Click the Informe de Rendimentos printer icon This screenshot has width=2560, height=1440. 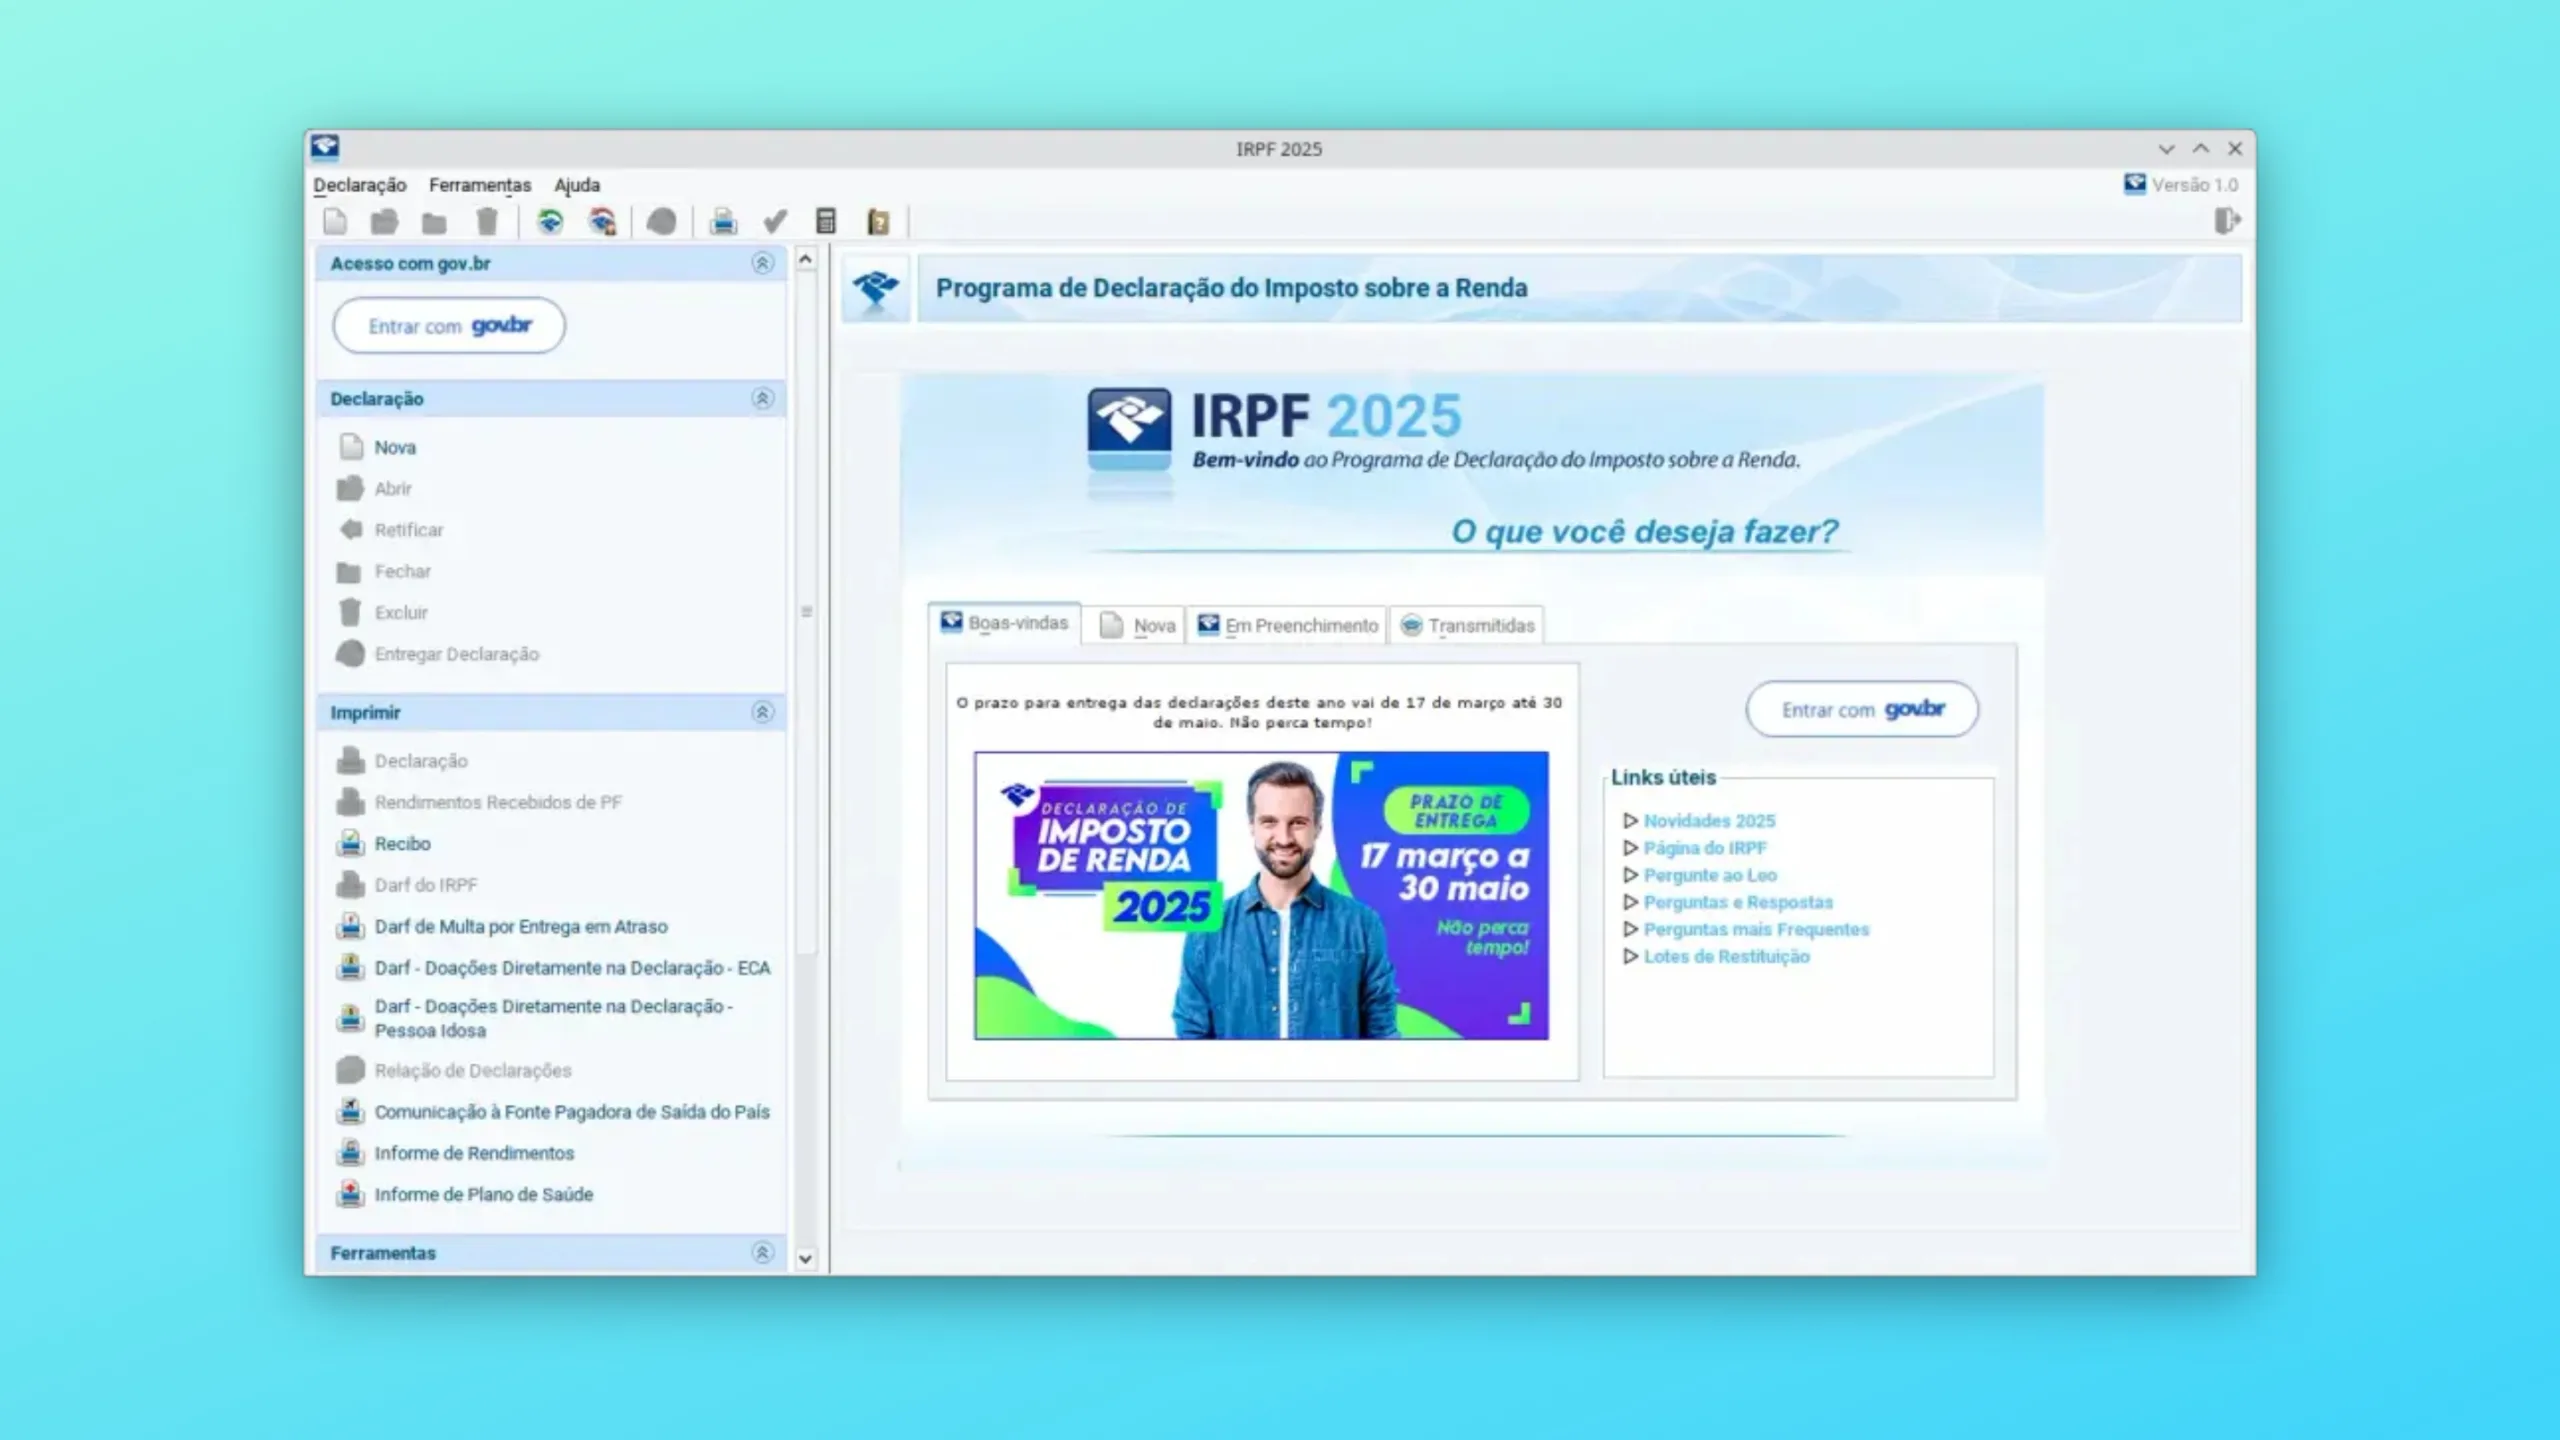[350, 1153]
